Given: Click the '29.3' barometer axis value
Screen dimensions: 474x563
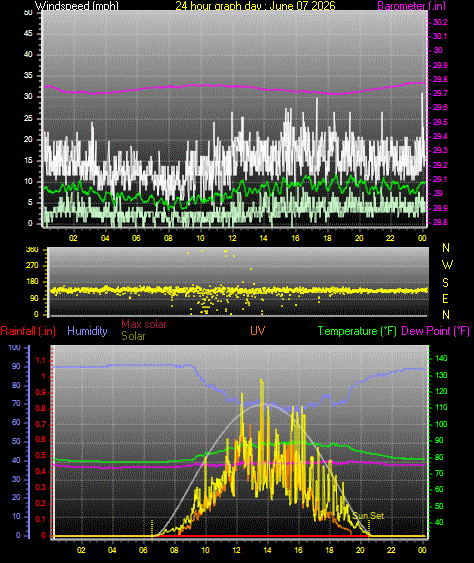Looking at the screenshot, I should pos(440,150).
